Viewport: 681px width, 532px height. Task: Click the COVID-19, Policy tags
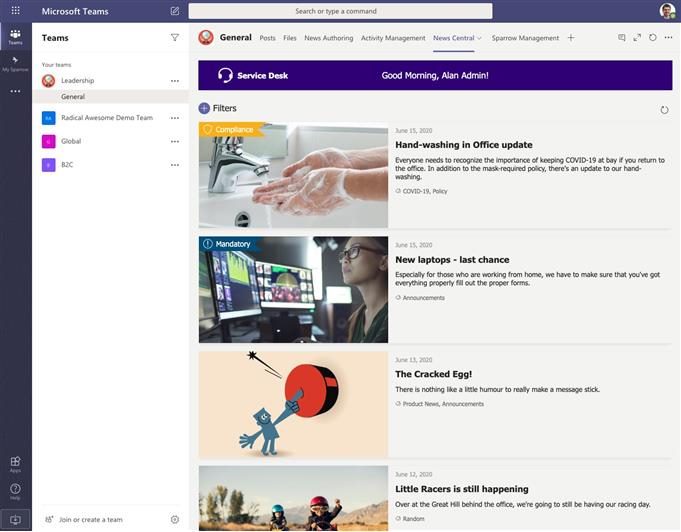point(425,191)
